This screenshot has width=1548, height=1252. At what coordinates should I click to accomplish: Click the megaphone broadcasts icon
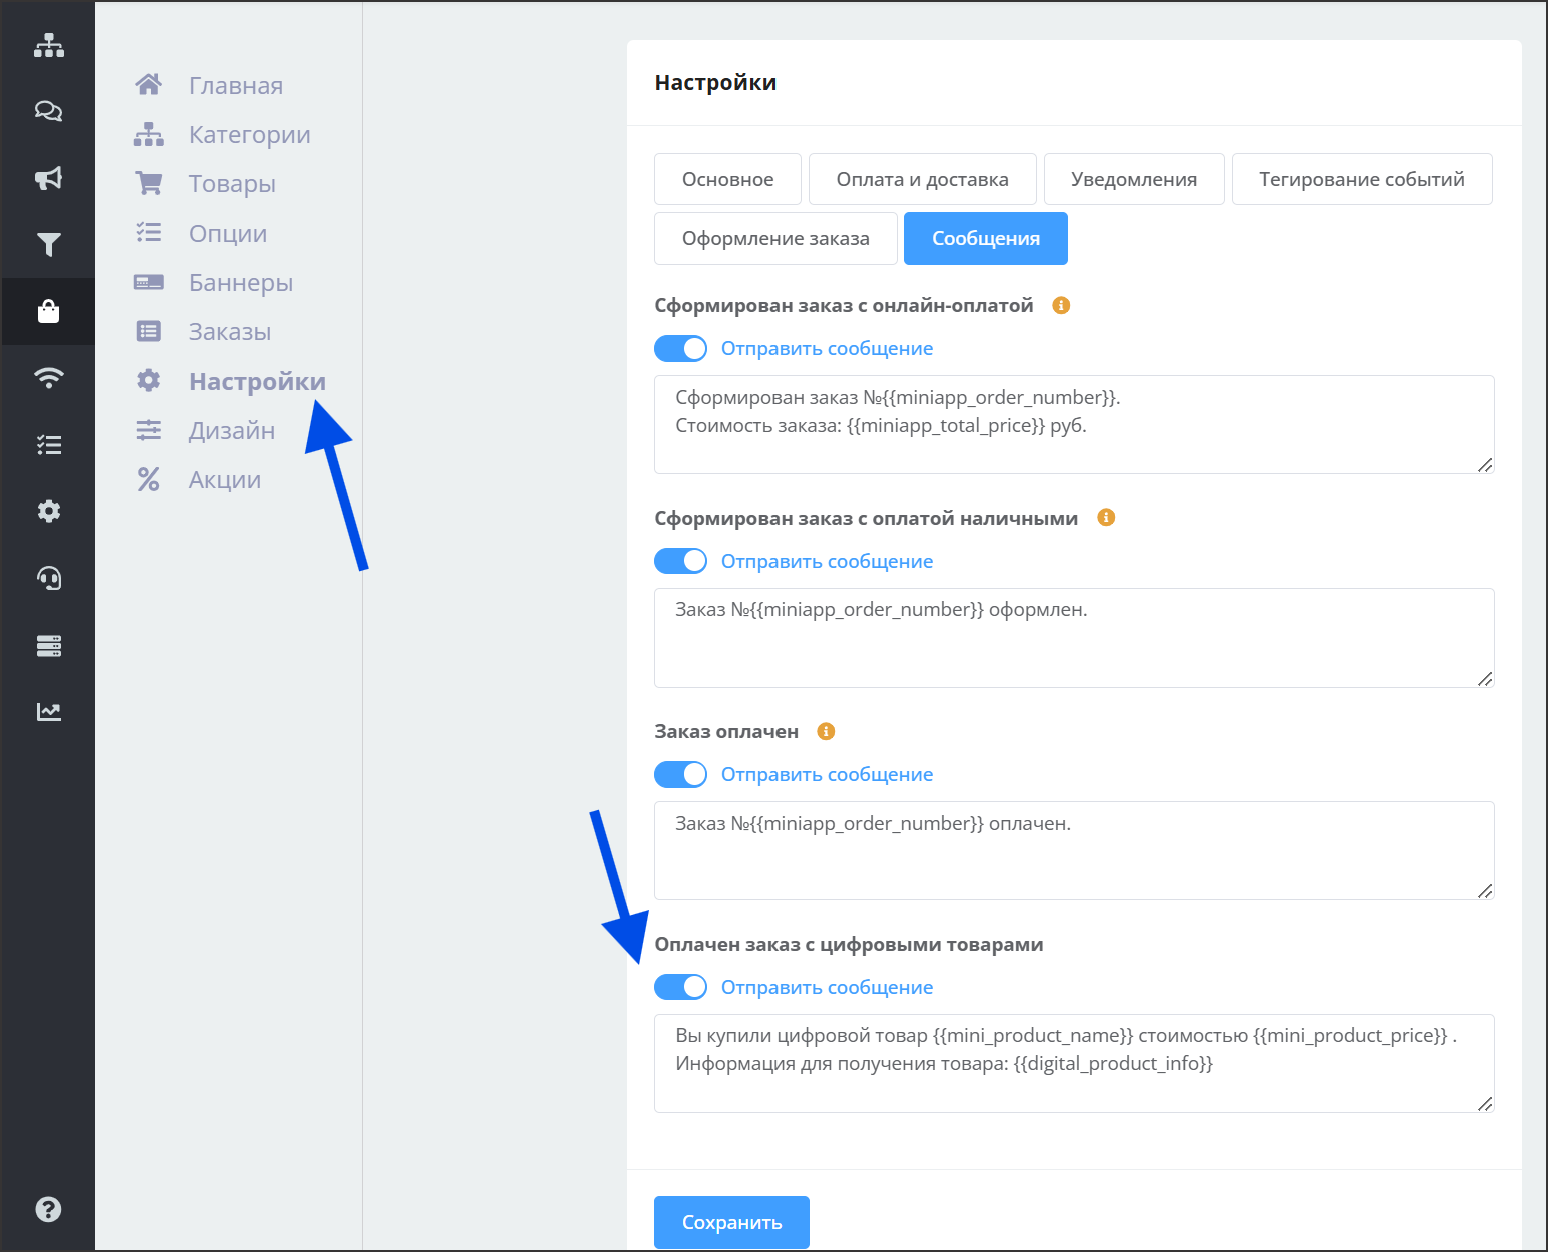[x=48, y=178]
